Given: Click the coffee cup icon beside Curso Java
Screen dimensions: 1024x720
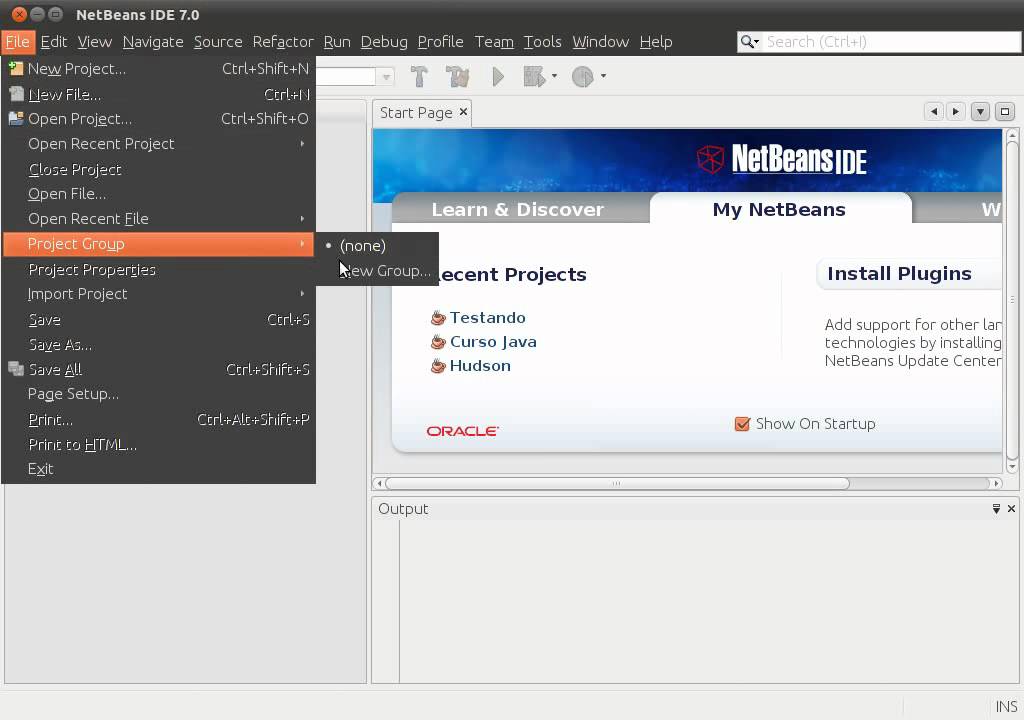Looking at the screenshot, I should point(438,342).
